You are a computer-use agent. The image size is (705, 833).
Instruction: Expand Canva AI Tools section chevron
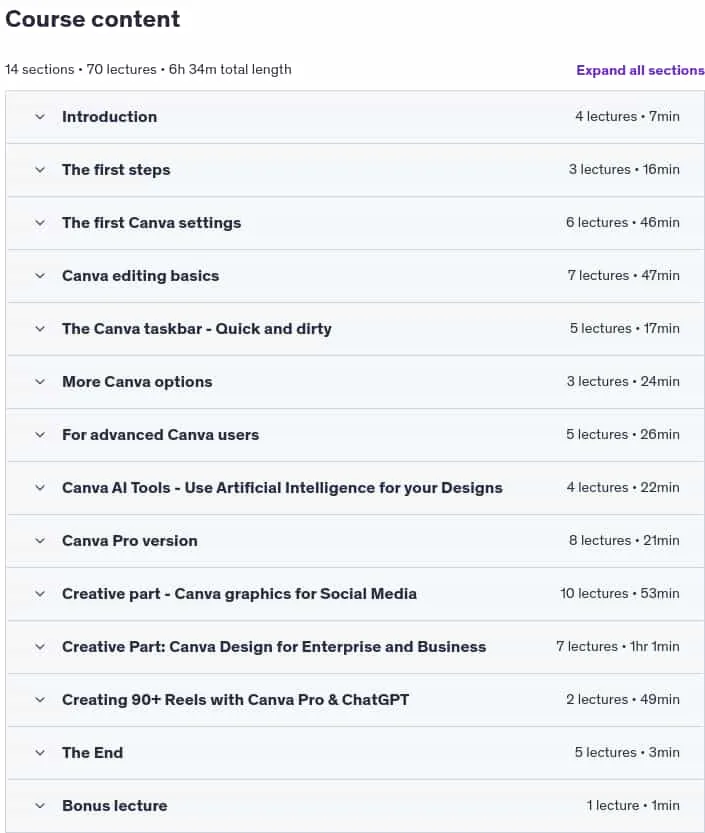click(x=40, y=488)
